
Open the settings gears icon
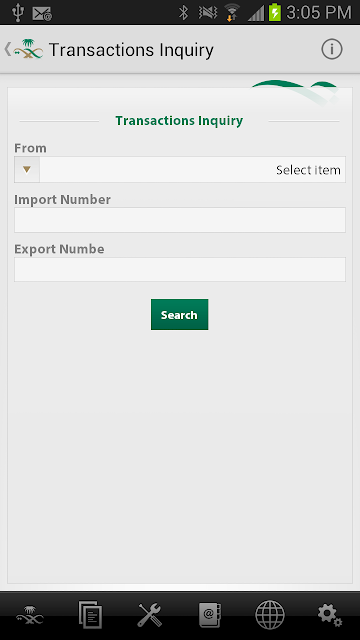click(x=330, y=615)
